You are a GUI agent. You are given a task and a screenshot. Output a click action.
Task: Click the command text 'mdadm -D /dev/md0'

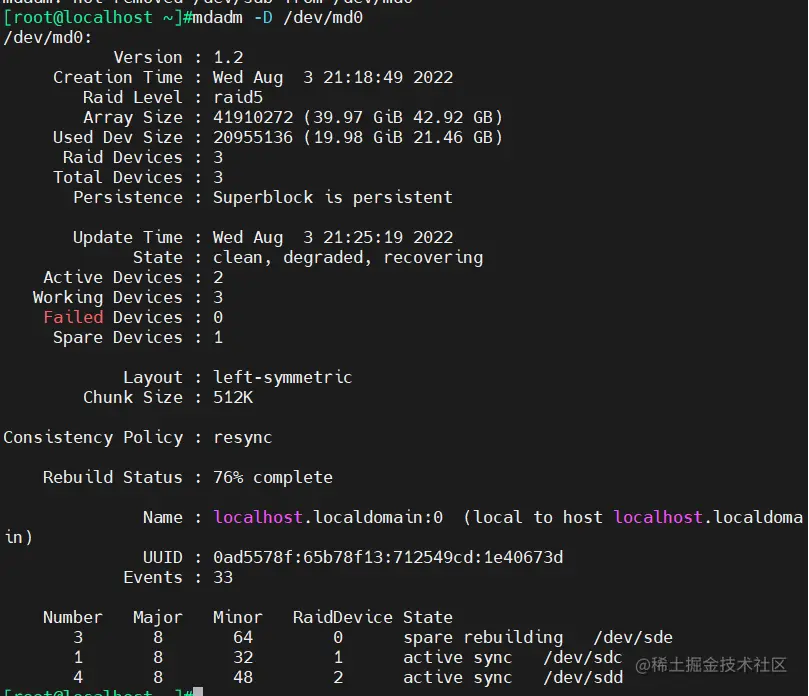278,18
